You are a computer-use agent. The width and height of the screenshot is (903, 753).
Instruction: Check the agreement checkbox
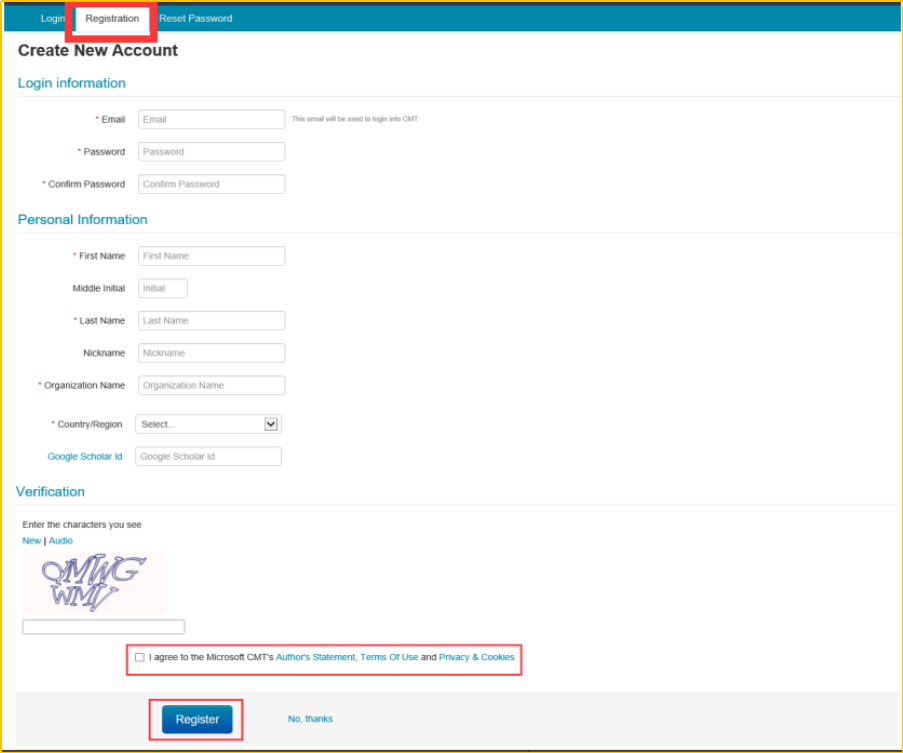point(139,658)
